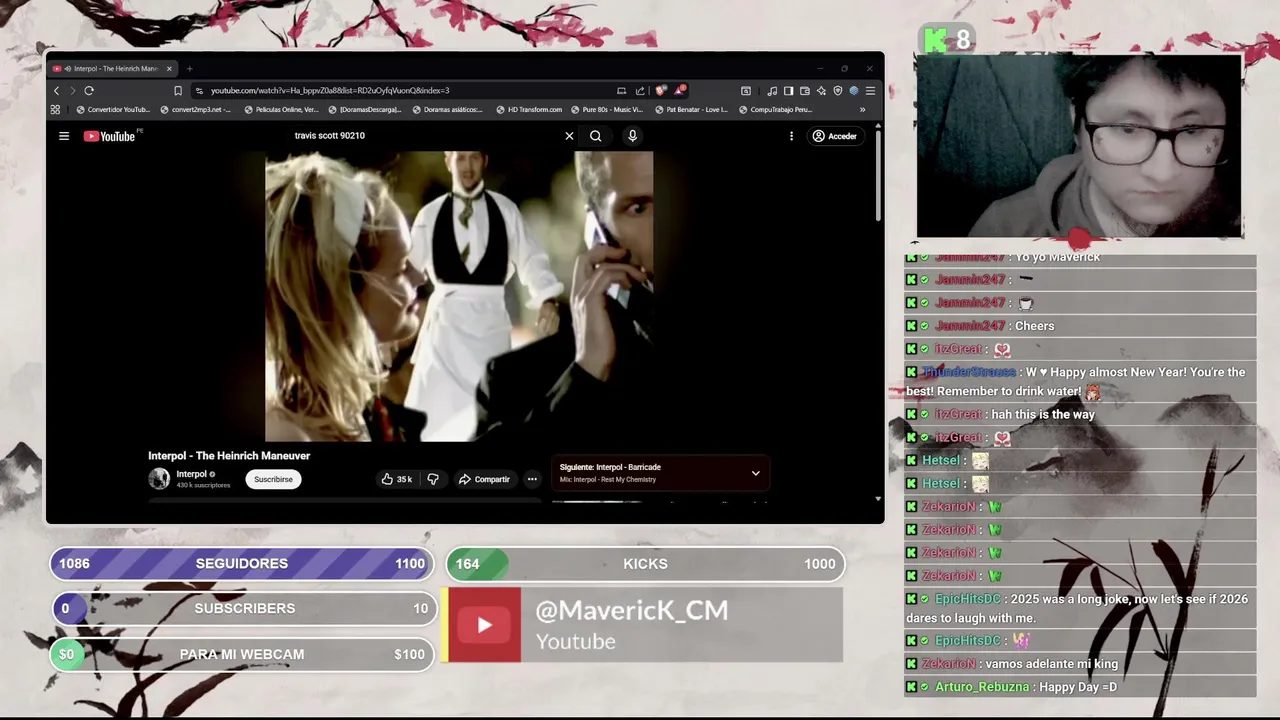This screenshot has height=720, width=1280.
Task: Clear the search box with the X
Action: pyautogui.click(x=570, y=136)
